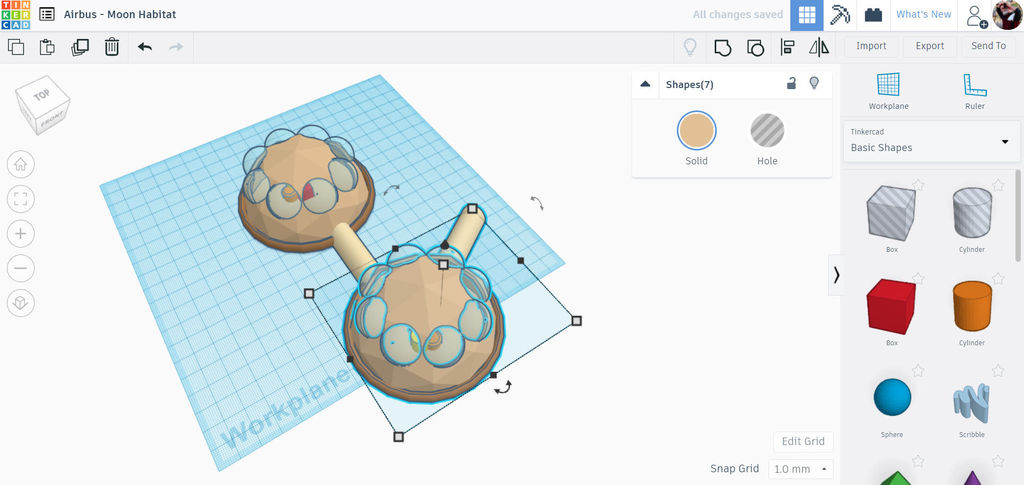
Task: Click the Show all lightbulb icon
Action: (x=690, y=47)
